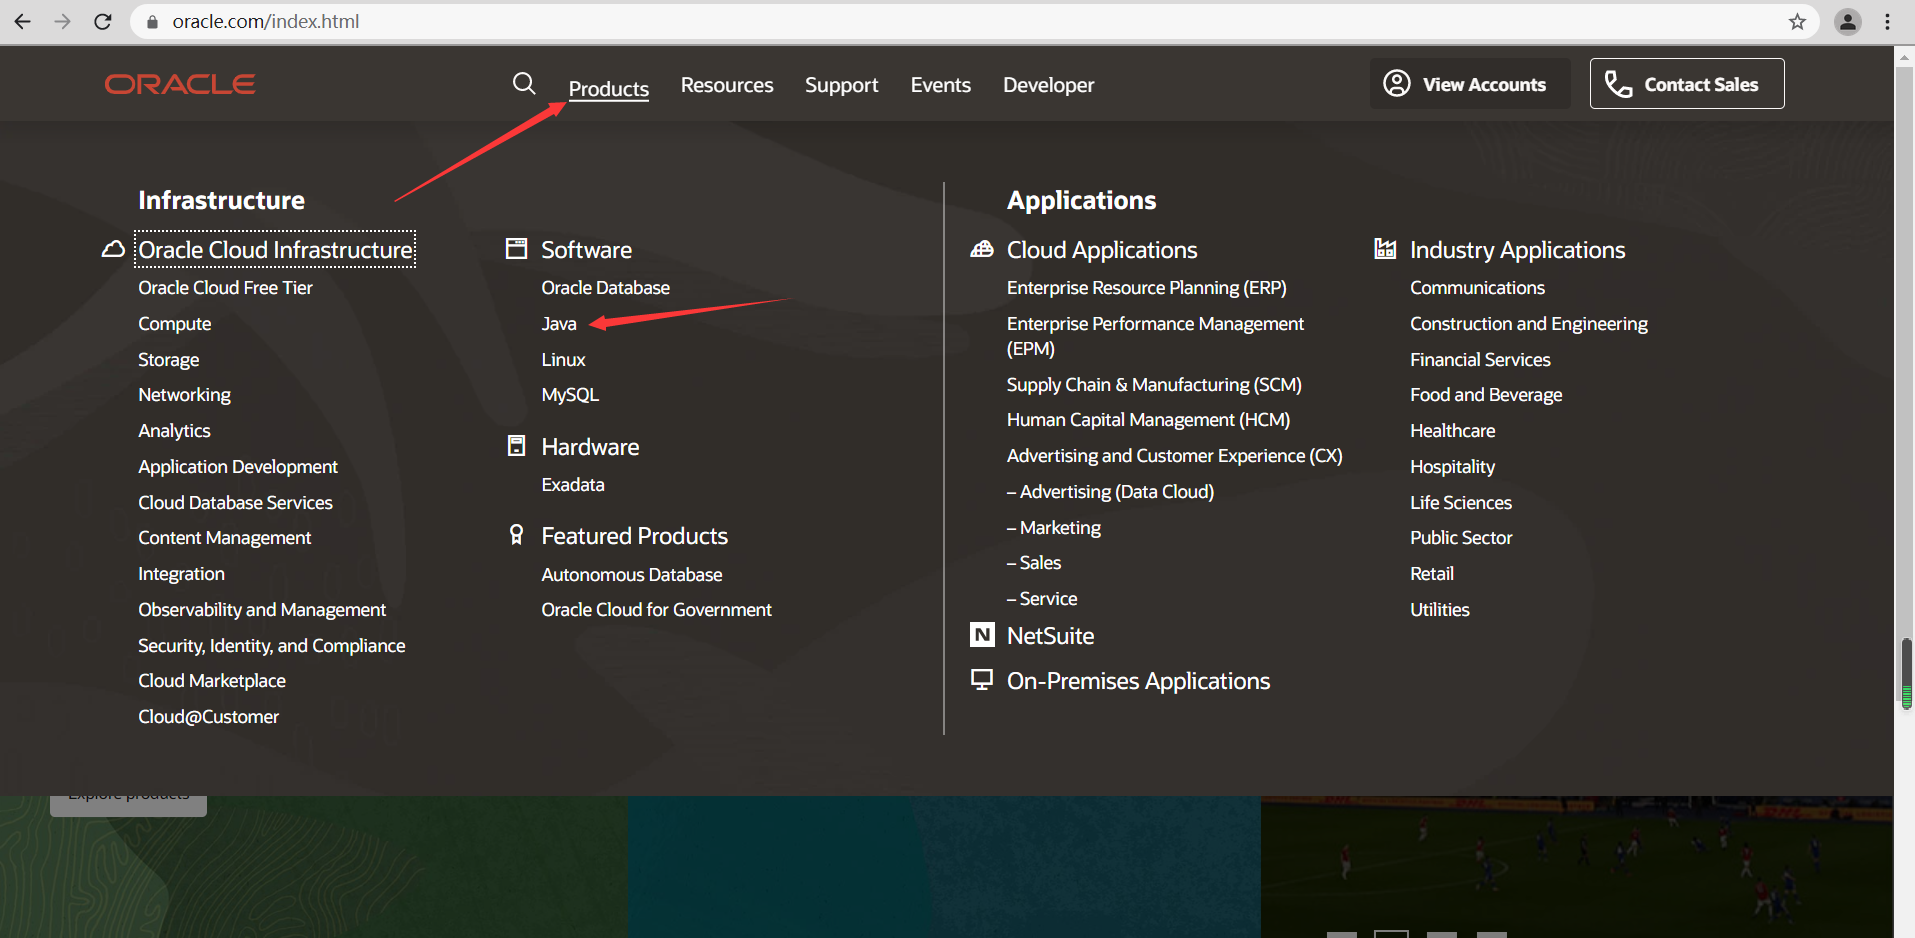This screenshot has width=1915, height=938.
Task: Bookmark page with the star icon
Action: (x=1797, y=21)
